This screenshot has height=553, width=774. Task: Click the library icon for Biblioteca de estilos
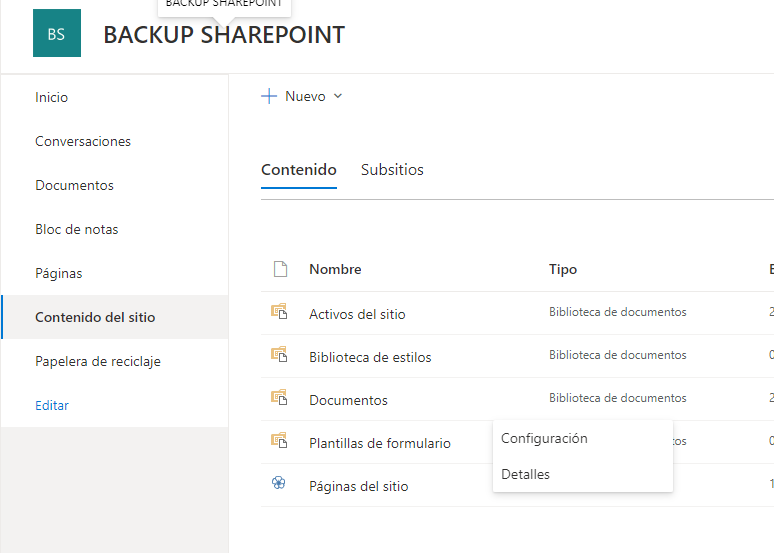(279, 355)
